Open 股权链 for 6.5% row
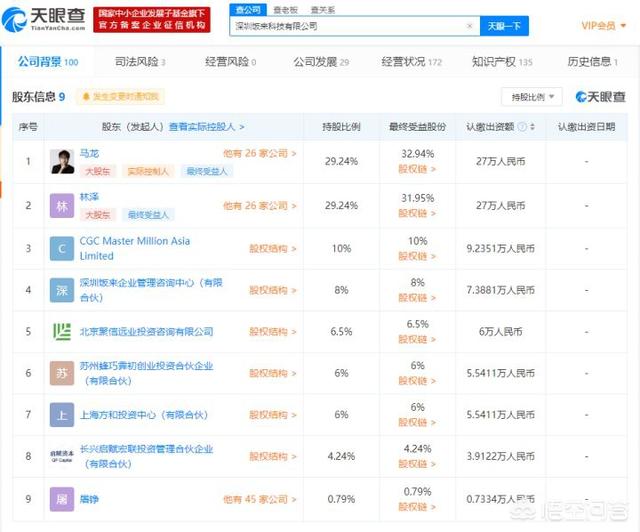This screenshot has width=640, height=532. [x=417, y=339]
